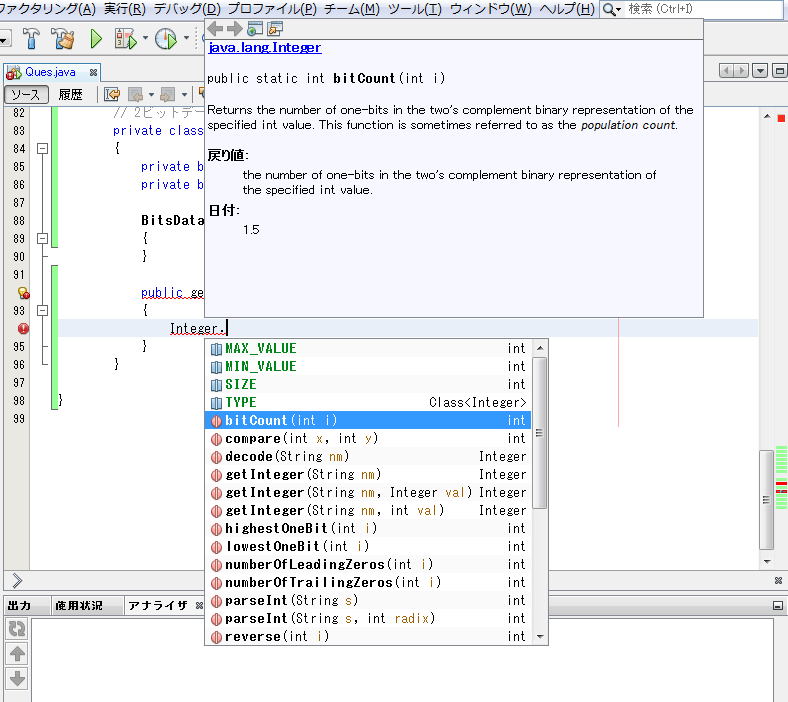Click the refresh icon in bottom panel
Viewport: 788px width, 702px height.
[x=17, y=629]
